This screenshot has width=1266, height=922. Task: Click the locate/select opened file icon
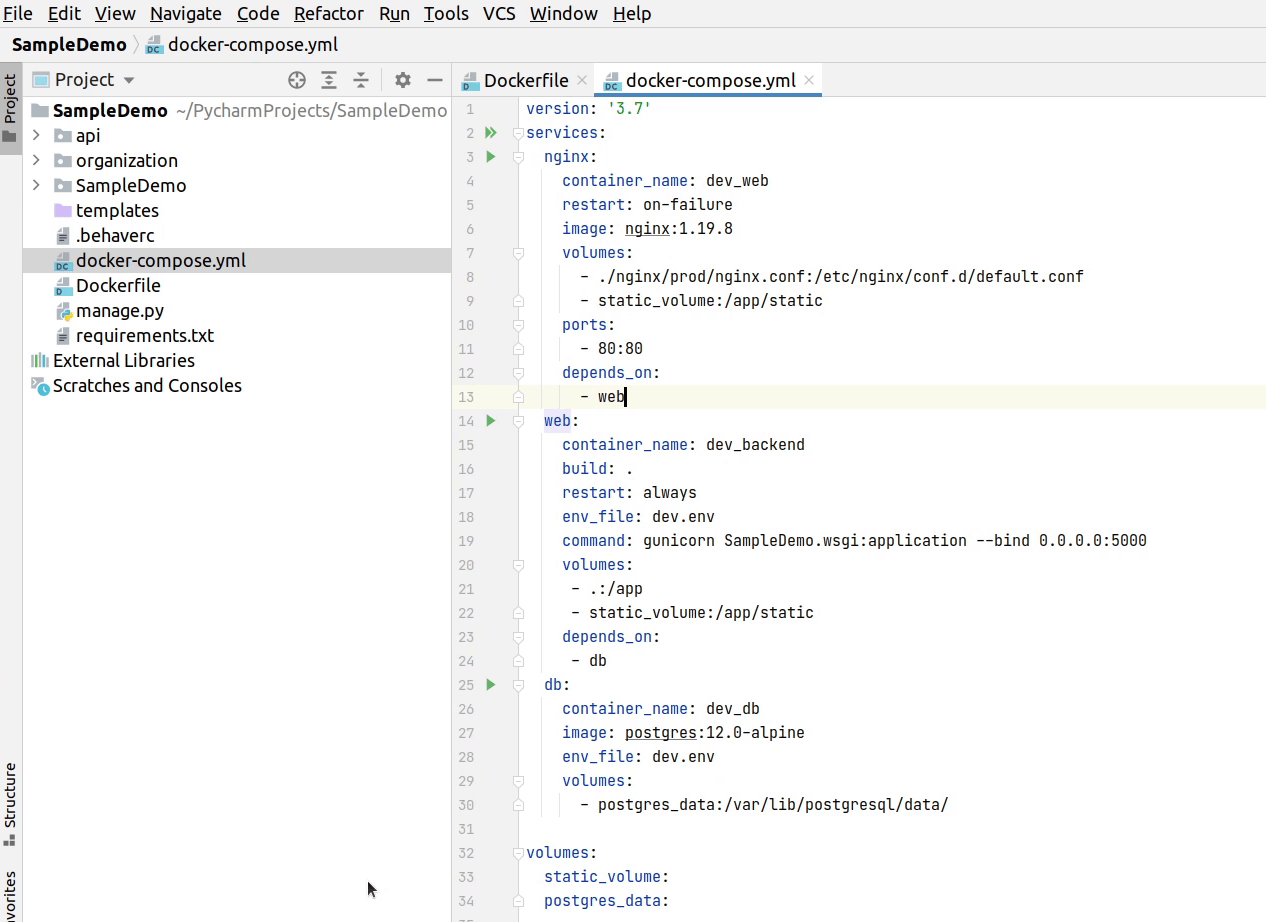297,80
